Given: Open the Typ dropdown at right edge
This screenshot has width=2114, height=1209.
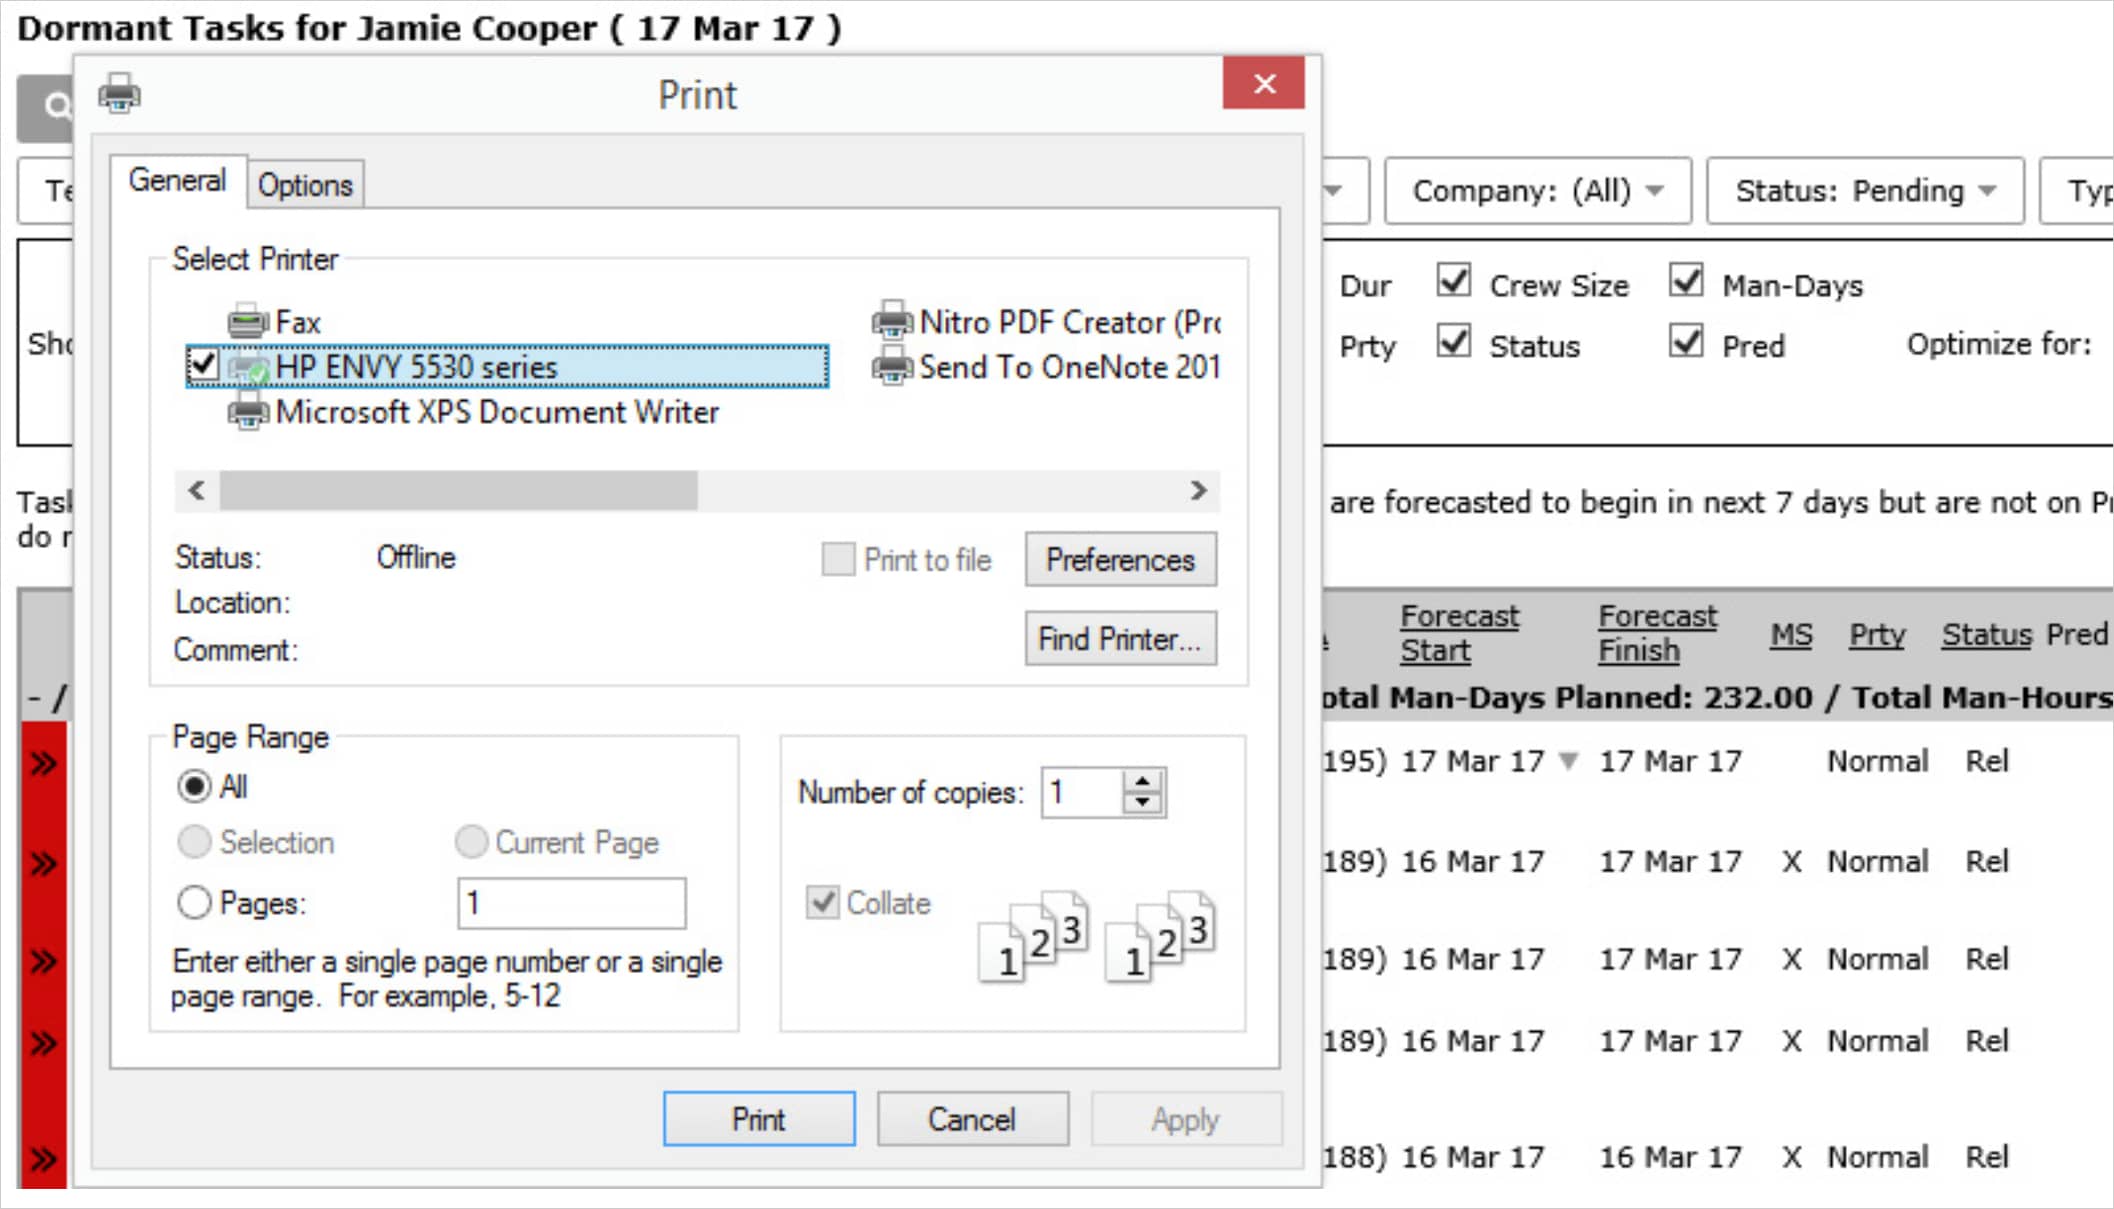Looking at the screenshot, I should [2078, 190].
